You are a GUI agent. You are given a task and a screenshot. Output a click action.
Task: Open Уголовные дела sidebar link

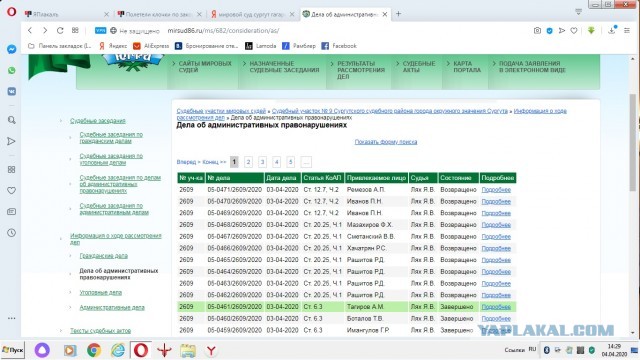point(100,293)
